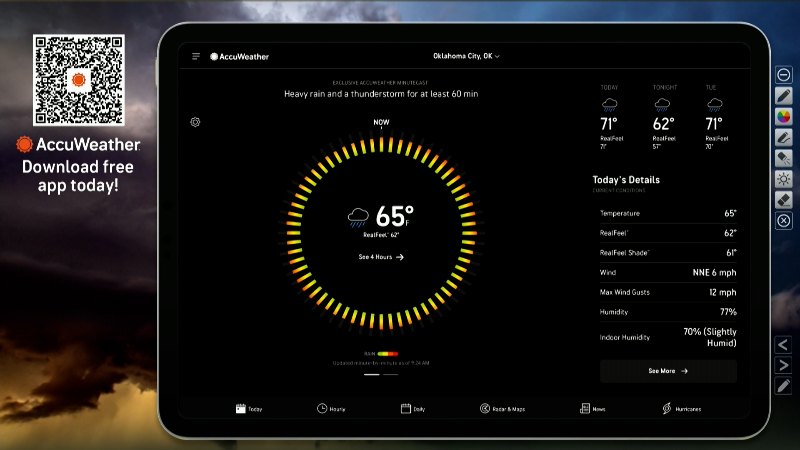Click the Today's Details heading
Viewport: 800px width, 450px height.
click(626, 180)
